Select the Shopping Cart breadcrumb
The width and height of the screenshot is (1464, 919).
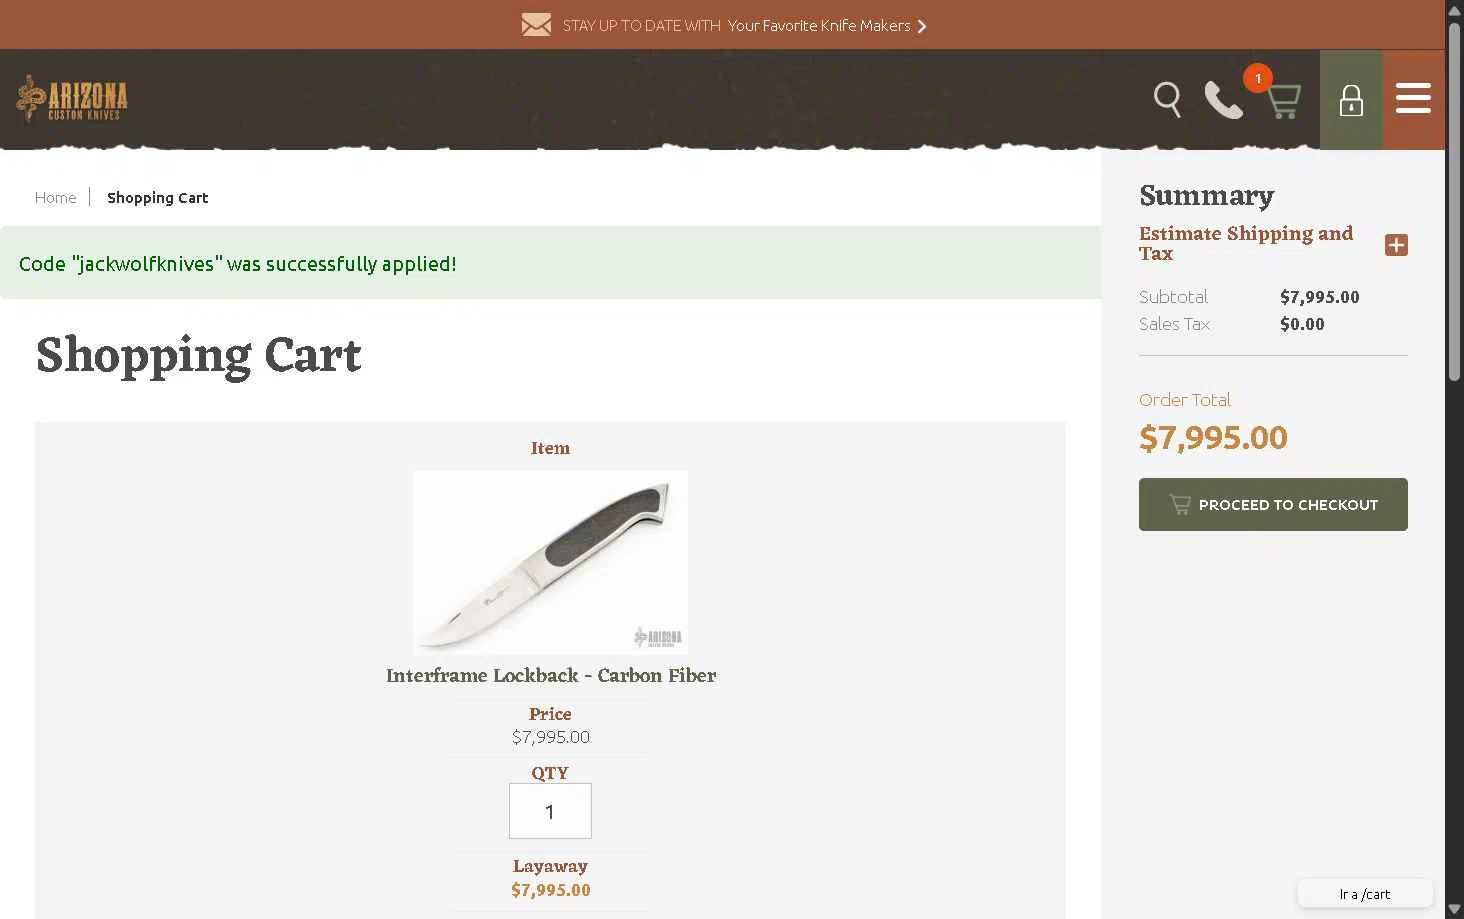point(158,198)
